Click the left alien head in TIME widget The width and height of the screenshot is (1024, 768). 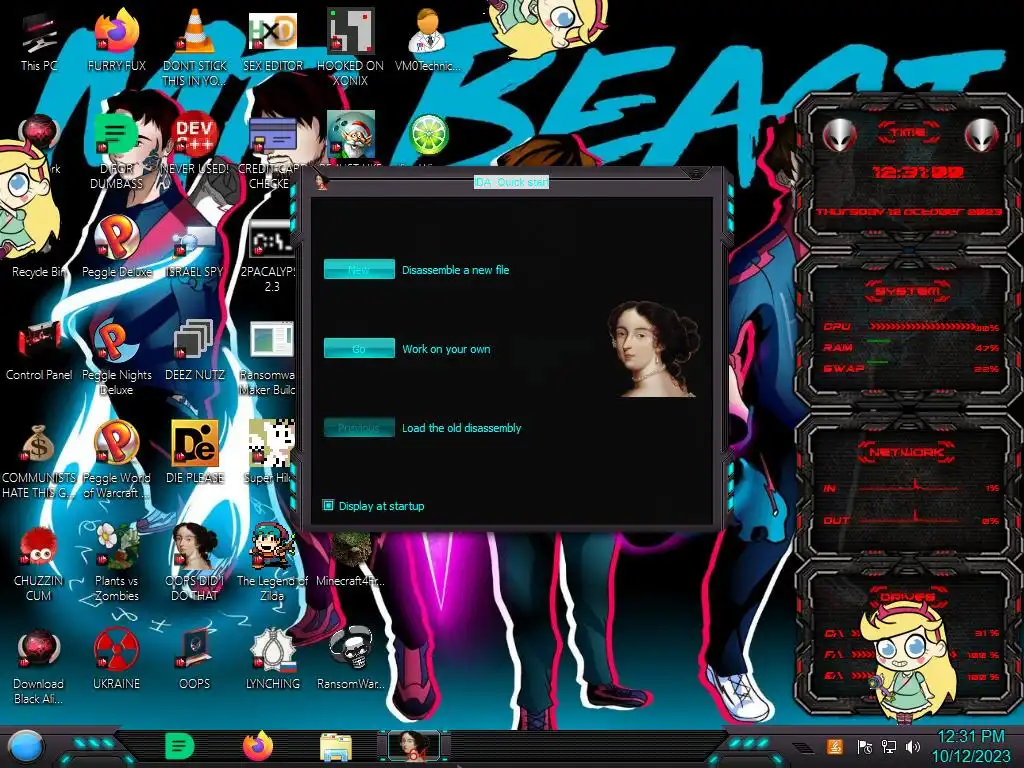click(x=840, y=135)
